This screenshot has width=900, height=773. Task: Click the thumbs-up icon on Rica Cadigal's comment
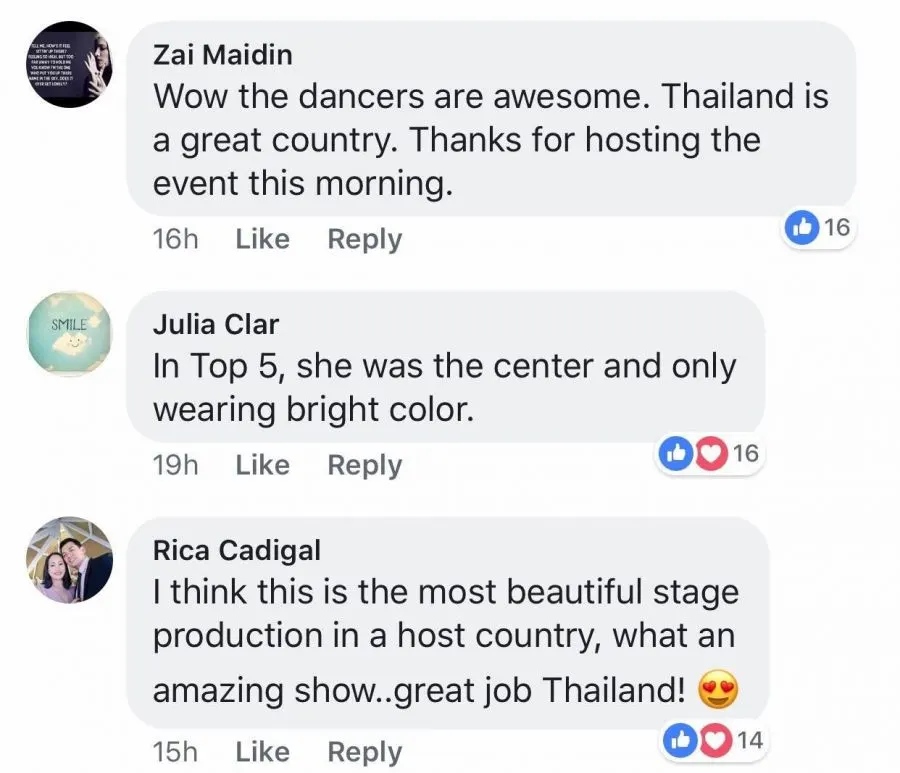click(682, 741)
